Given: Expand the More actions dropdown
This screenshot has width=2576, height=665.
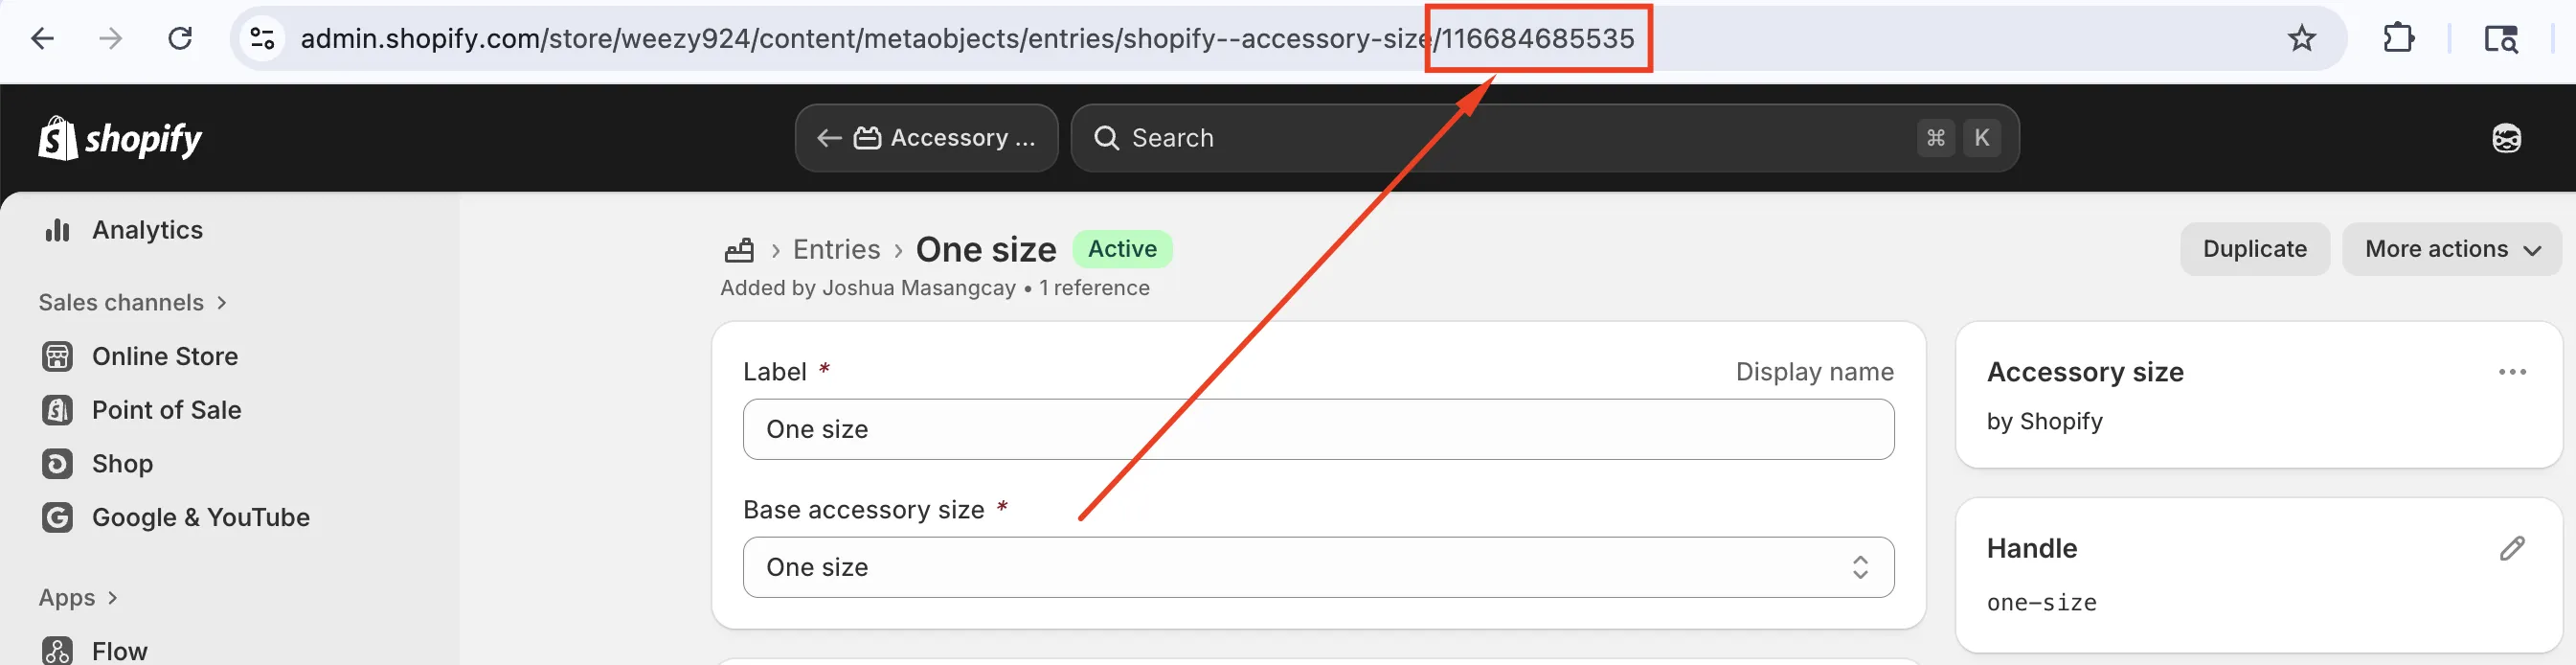Looking at the screenshot, I should [x=2451, y=249].
